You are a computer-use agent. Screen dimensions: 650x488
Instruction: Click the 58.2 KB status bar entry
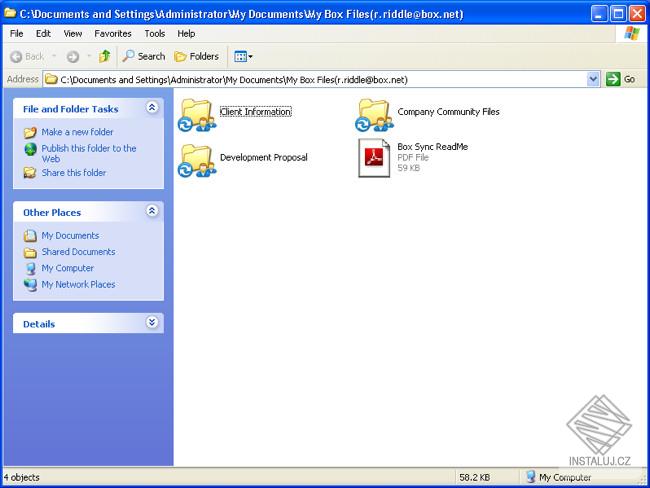coord(475,477)
